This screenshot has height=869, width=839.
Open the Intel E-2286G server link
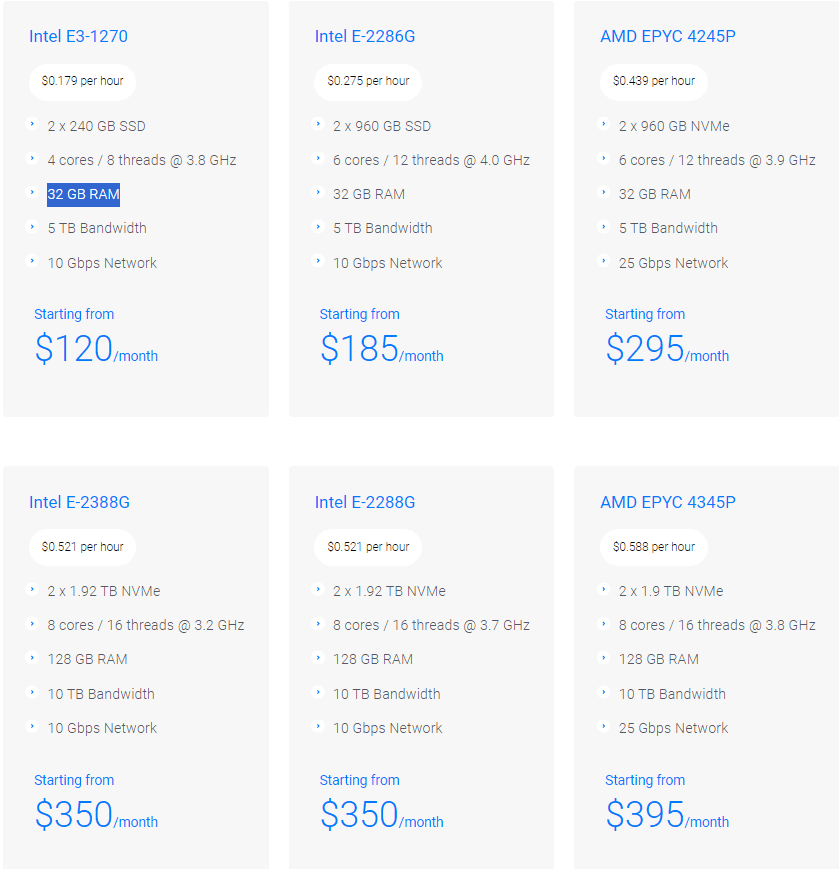[x=365, y=37]
